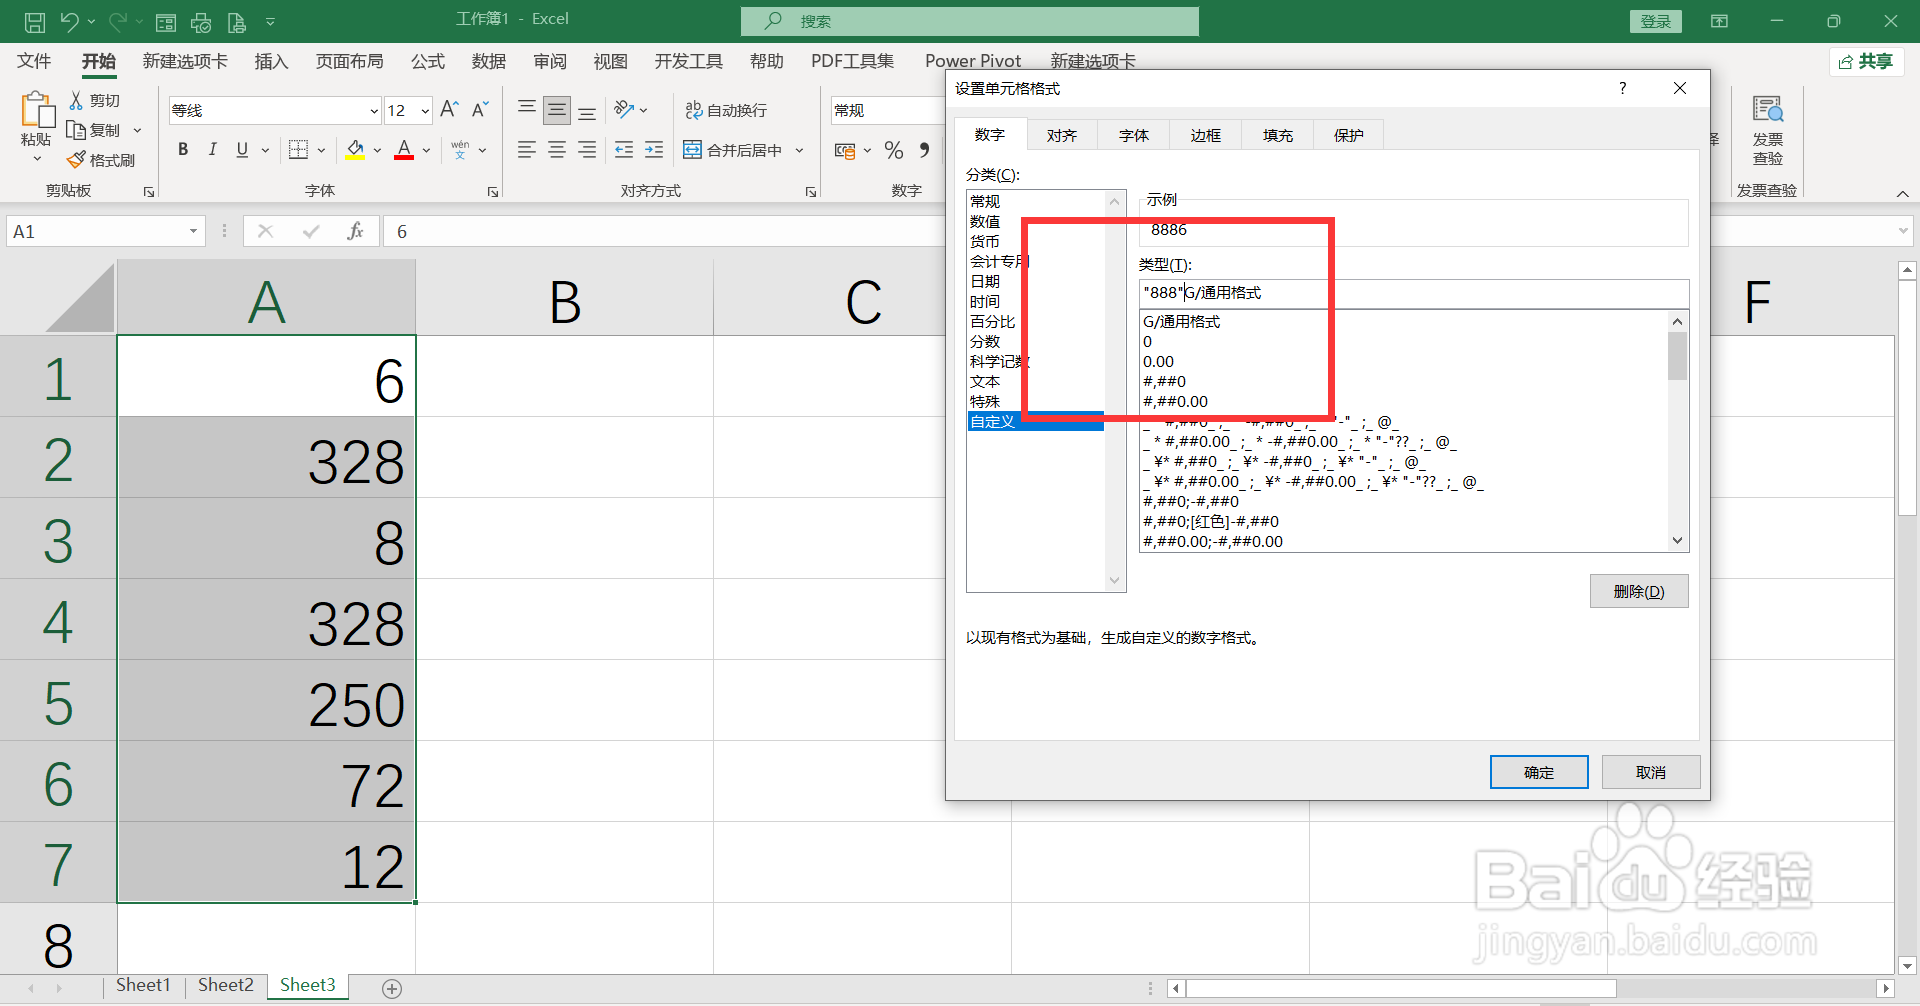Expand the Alignment group dialog launcher
Image resolution: width=1920 pixels, height=1006 pixels.
811,192
